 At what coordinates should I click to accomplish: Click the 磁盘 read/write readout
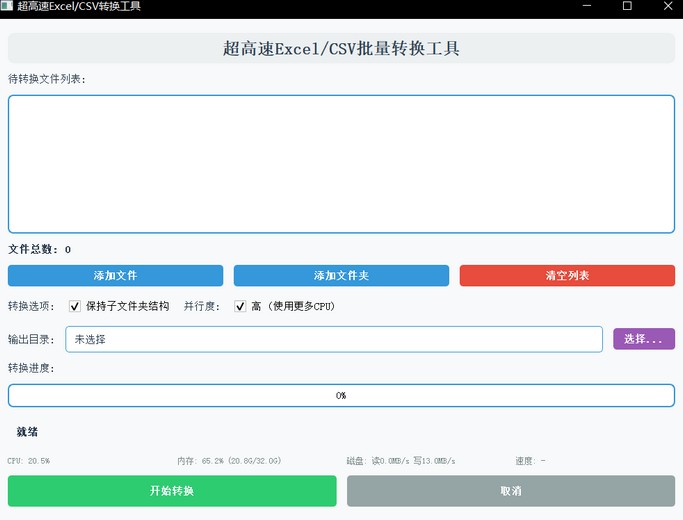pos(400,461)
